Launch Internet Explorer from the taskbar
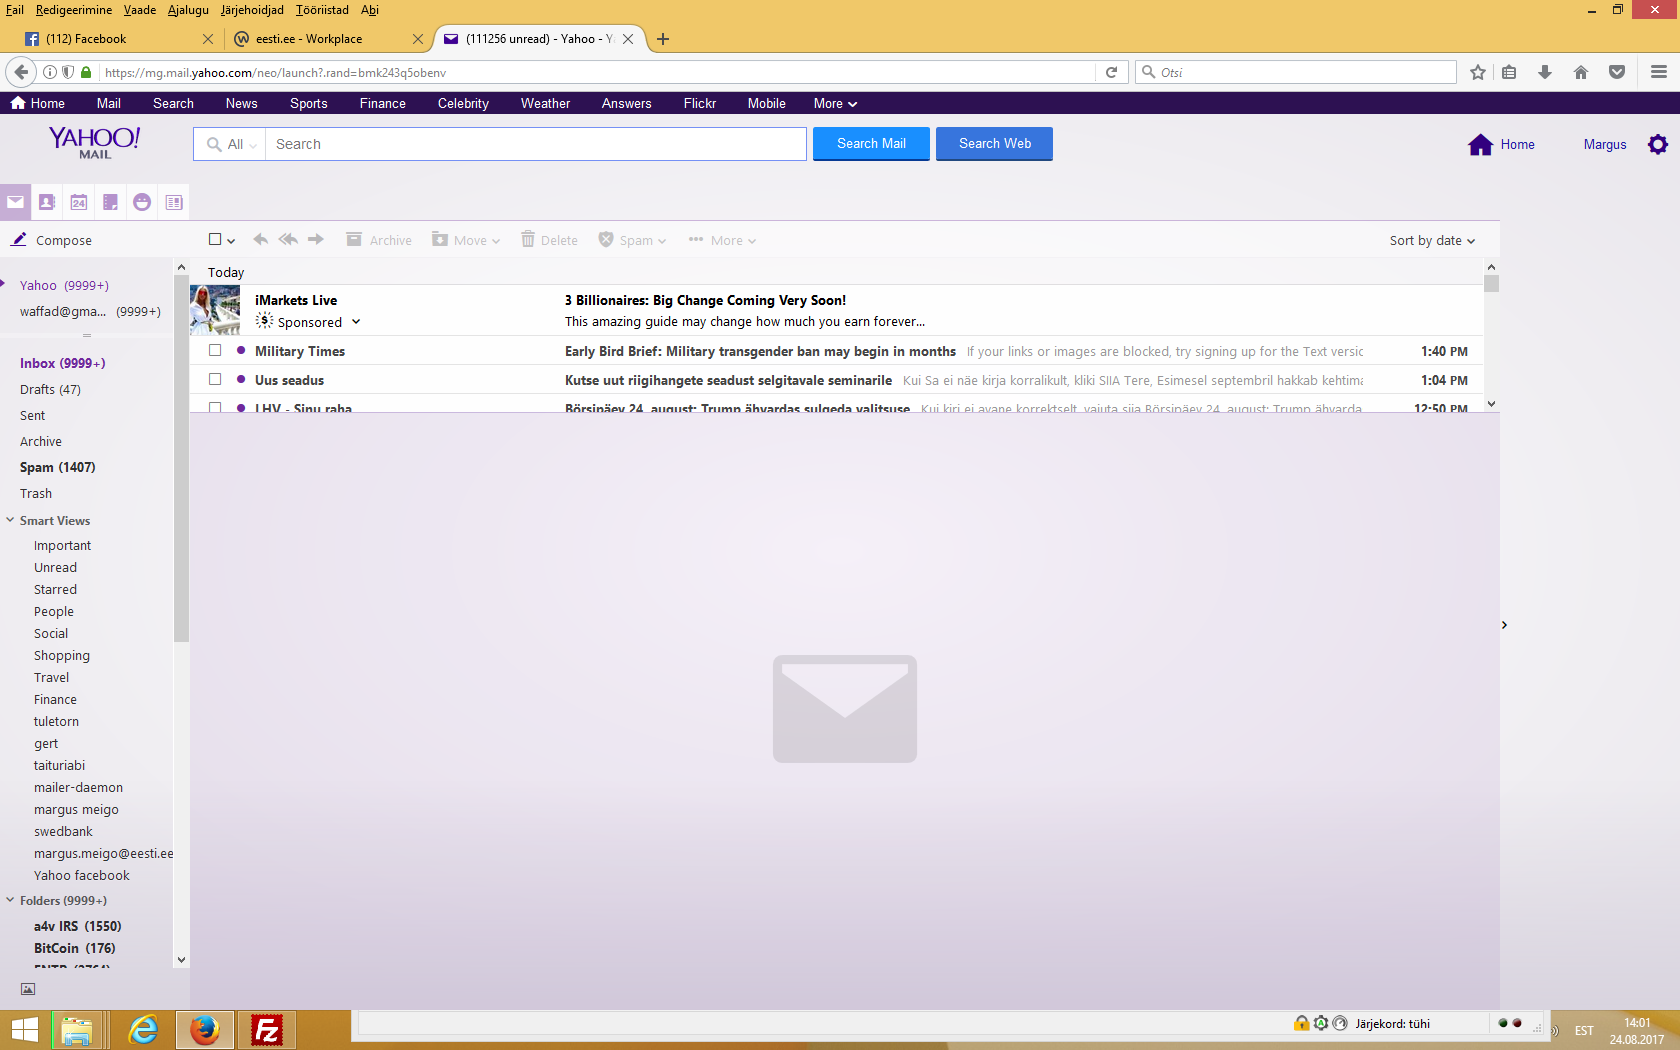The image size is (1680, 1050). (143, 1030)
